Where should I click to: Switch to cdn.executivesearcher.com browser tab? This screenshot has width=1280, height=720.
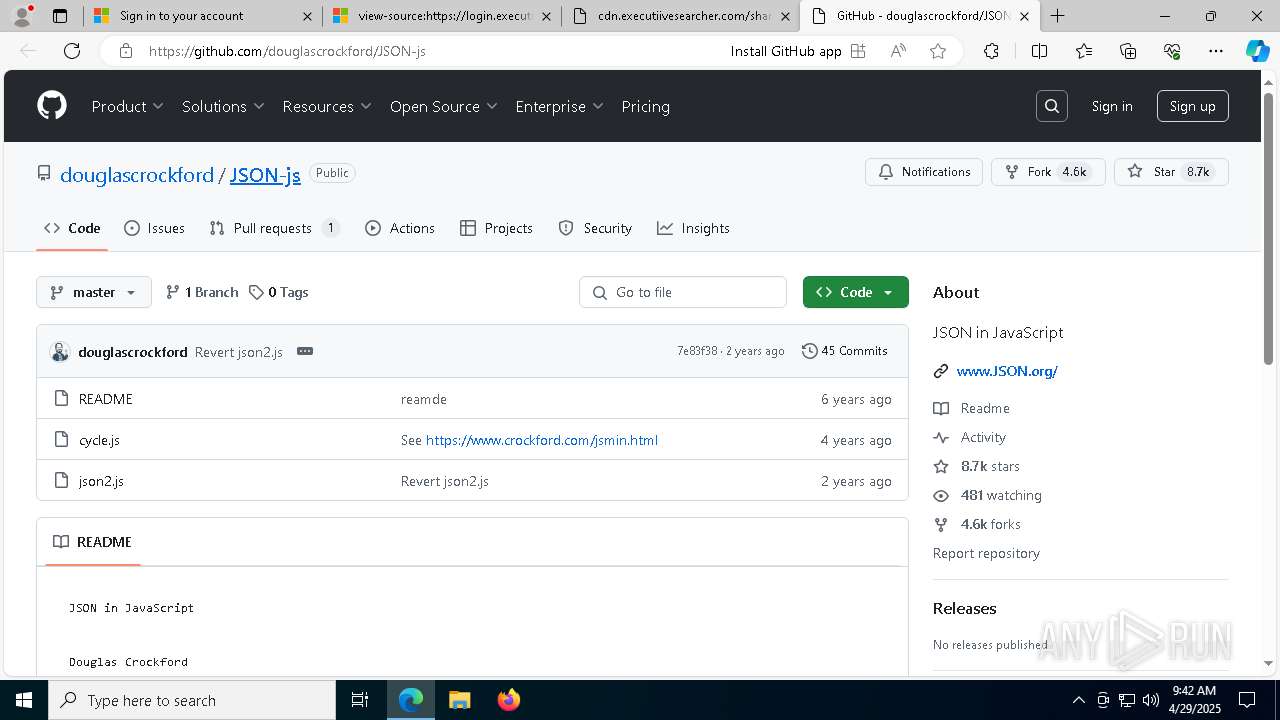[x=681, y=16]
